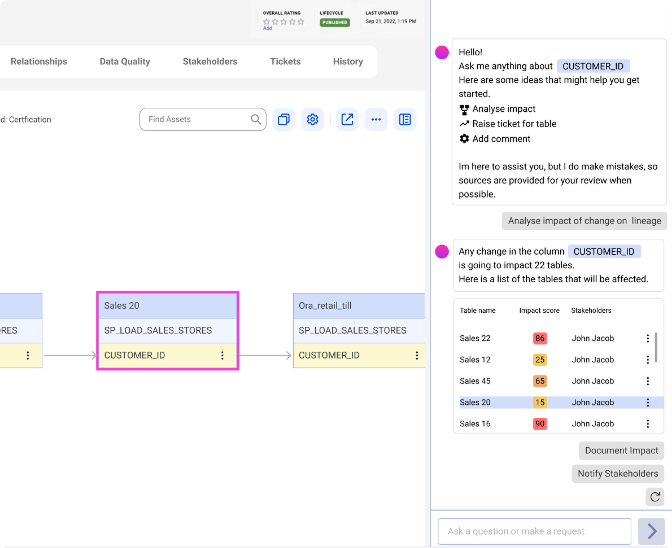Image resolution: width=672 pixels, height=548 pixels.
Task: Click Analyse impact suggestion text
Action: (504, 109)
